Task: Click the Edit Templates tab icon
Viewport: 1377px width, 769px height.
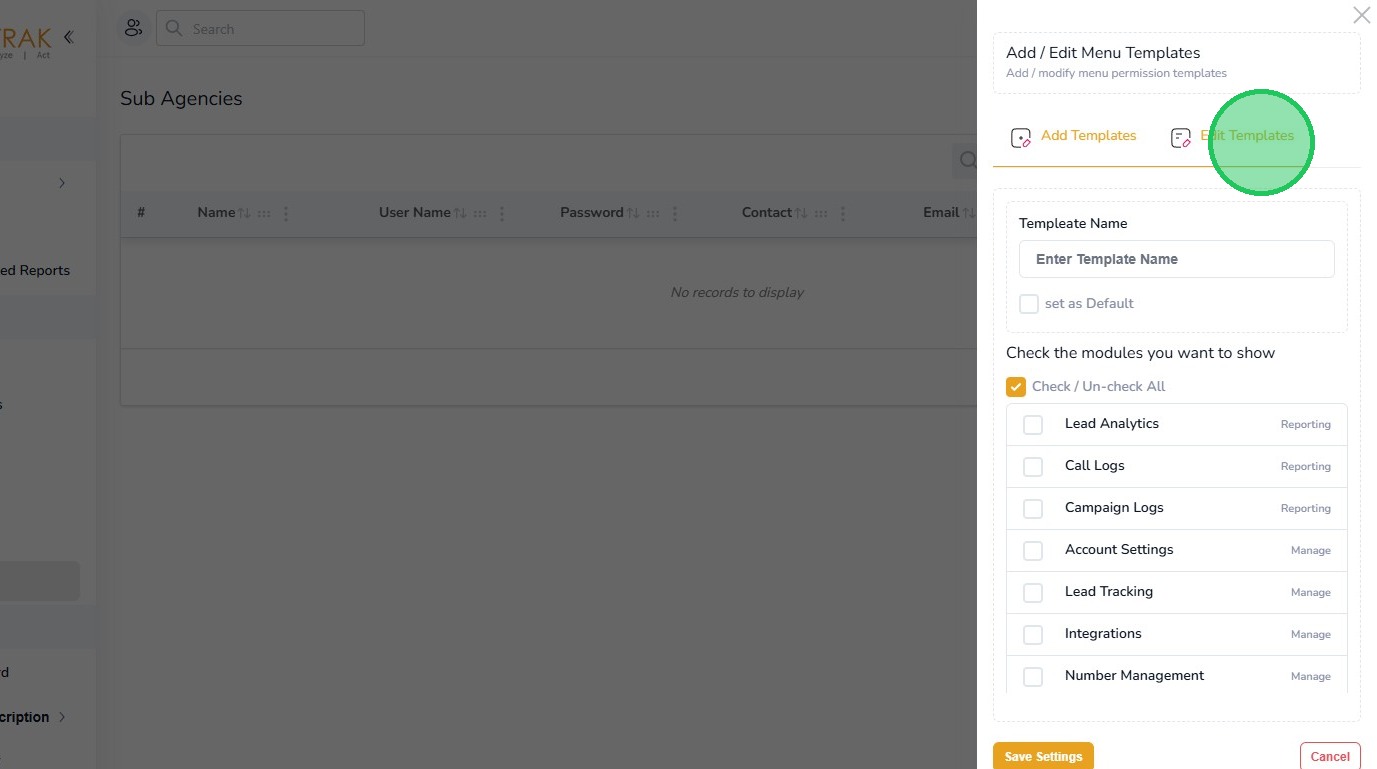Action: click(x=1180, y=138)
